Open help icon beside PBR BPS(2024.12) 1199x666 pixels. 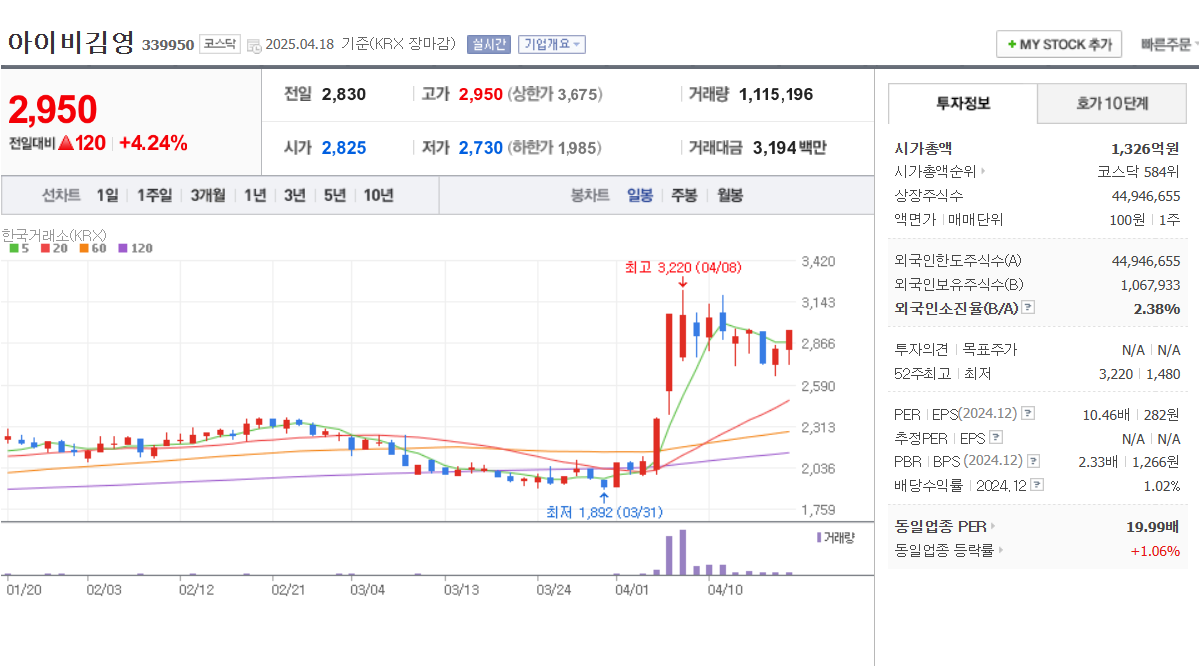coord(1034,461)
